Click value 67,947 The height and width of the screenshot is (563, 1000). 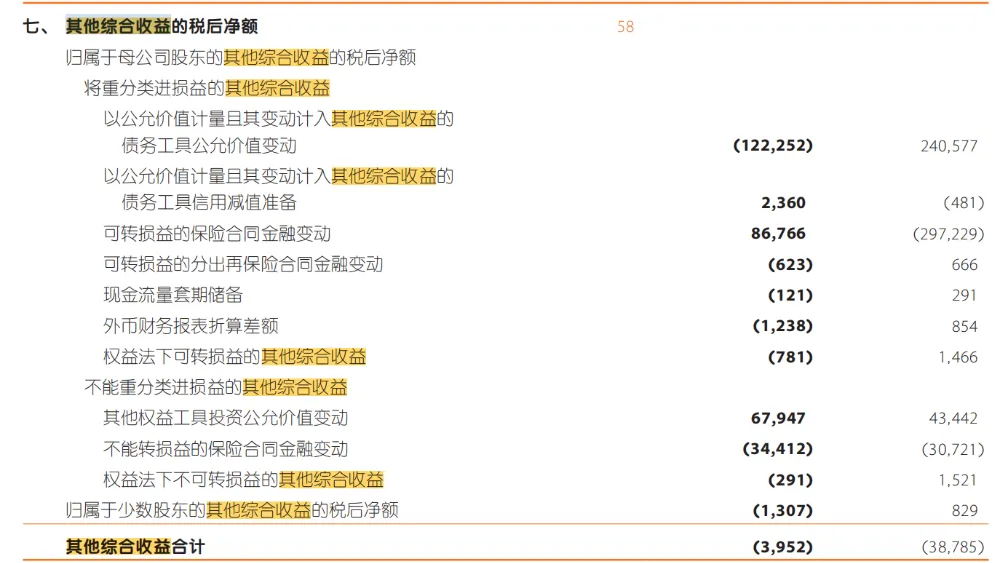point(778,418)
